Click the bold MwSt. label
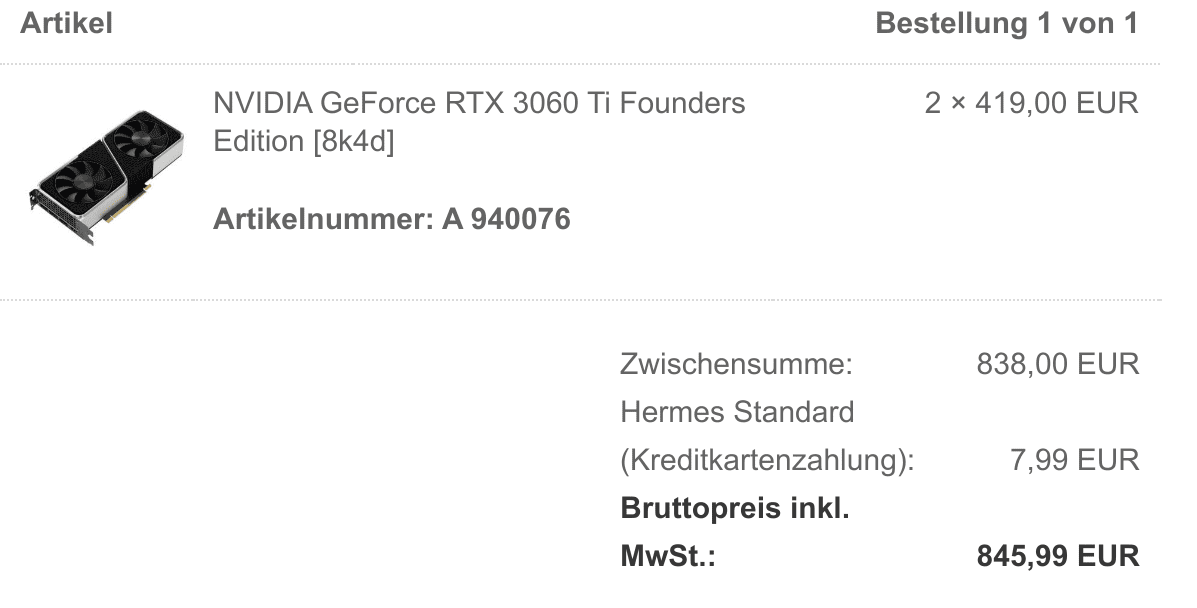 tap(668, 556)
